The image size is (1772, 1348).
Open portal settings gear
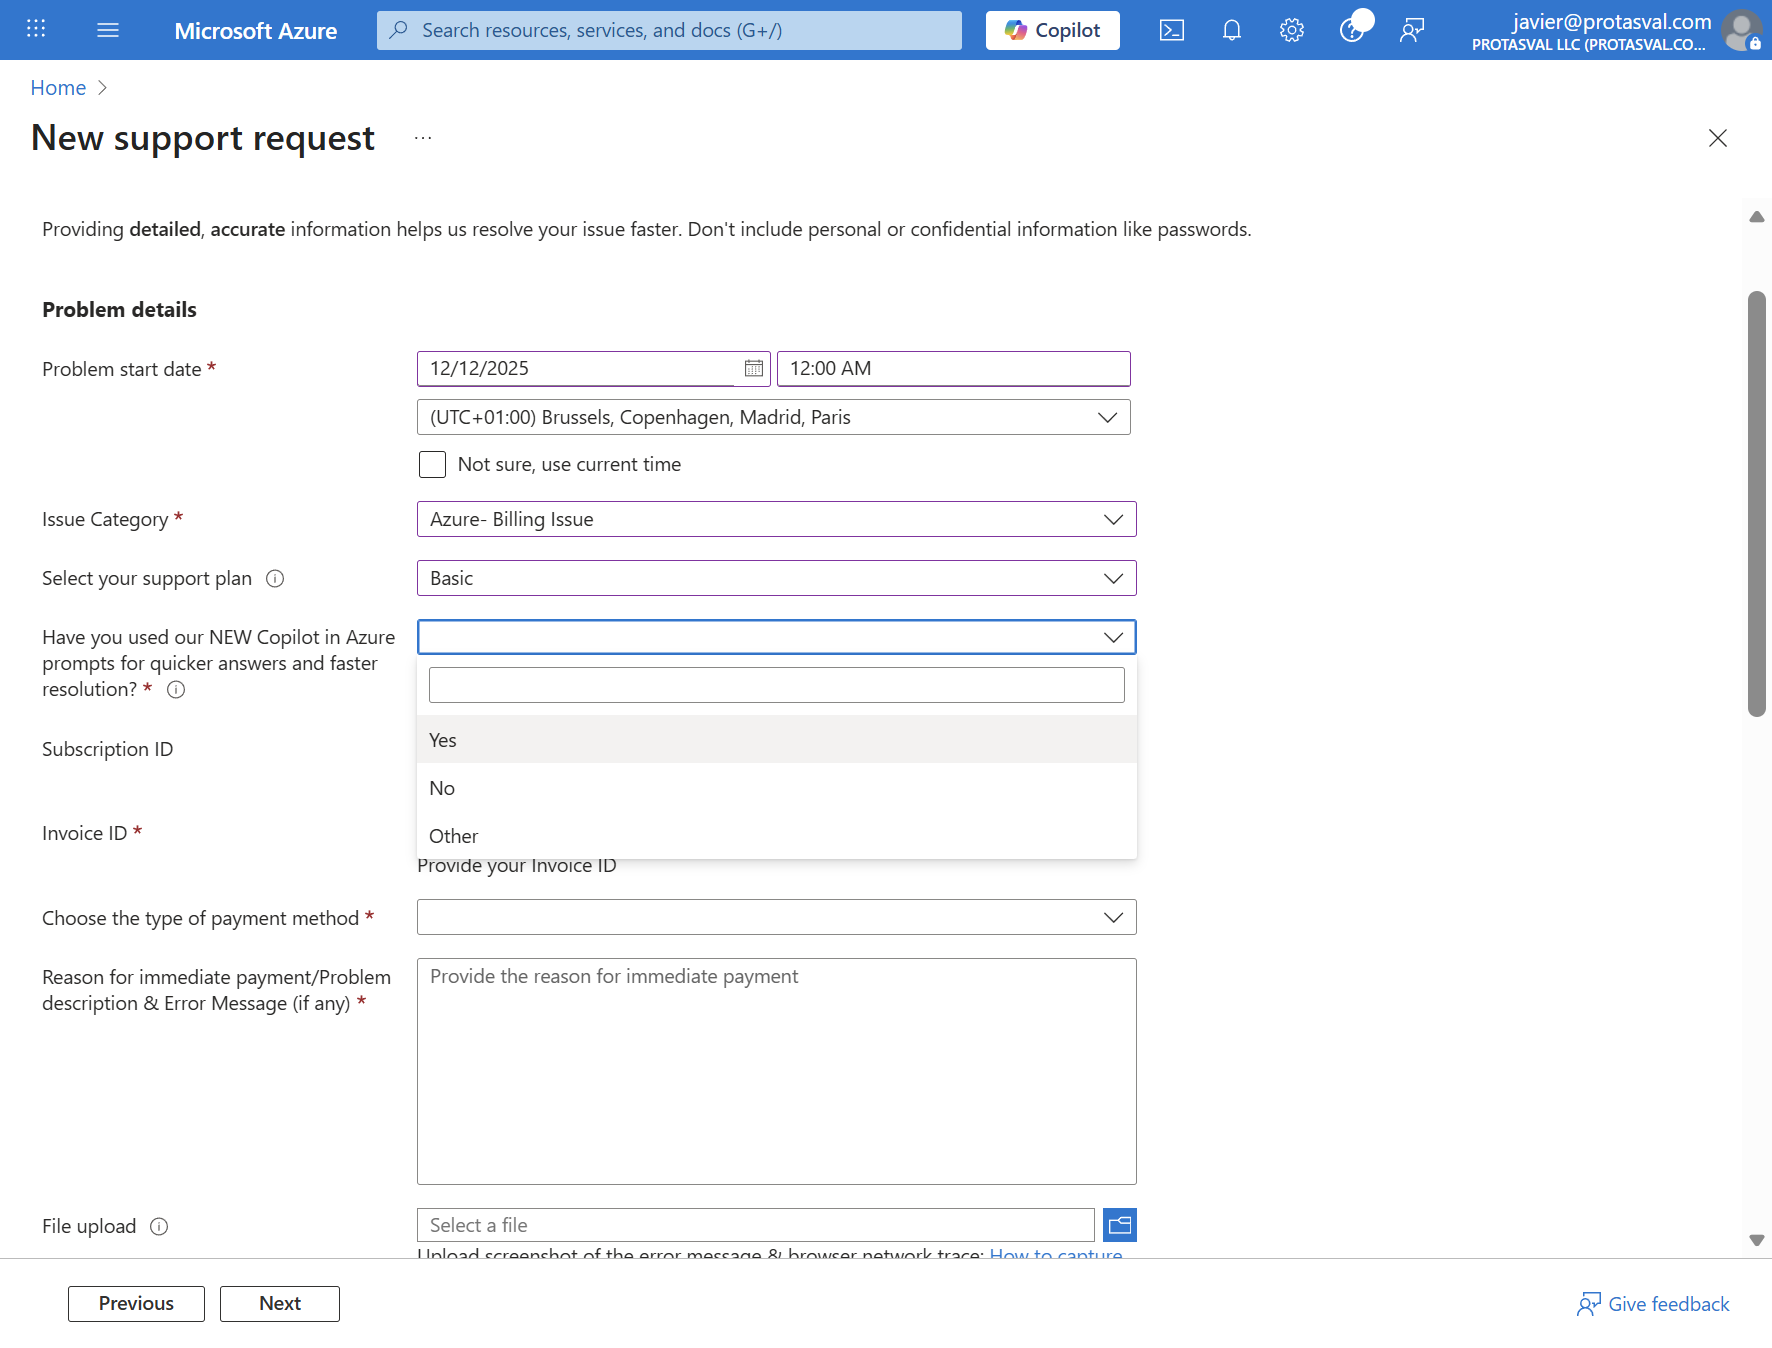[1292, 30]
